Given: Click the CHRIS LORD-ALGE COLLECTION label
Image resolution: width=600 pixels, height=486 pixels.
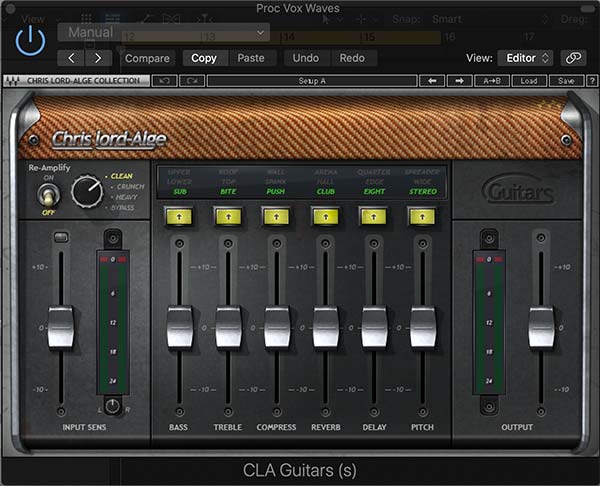Looking at the screenshot, I should point(83,81).
